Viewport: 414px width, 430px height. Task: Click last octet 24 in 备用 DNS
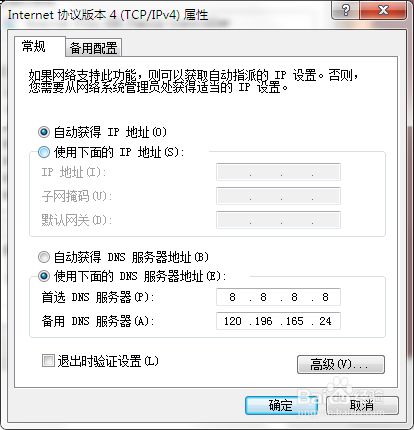point(325,321)
